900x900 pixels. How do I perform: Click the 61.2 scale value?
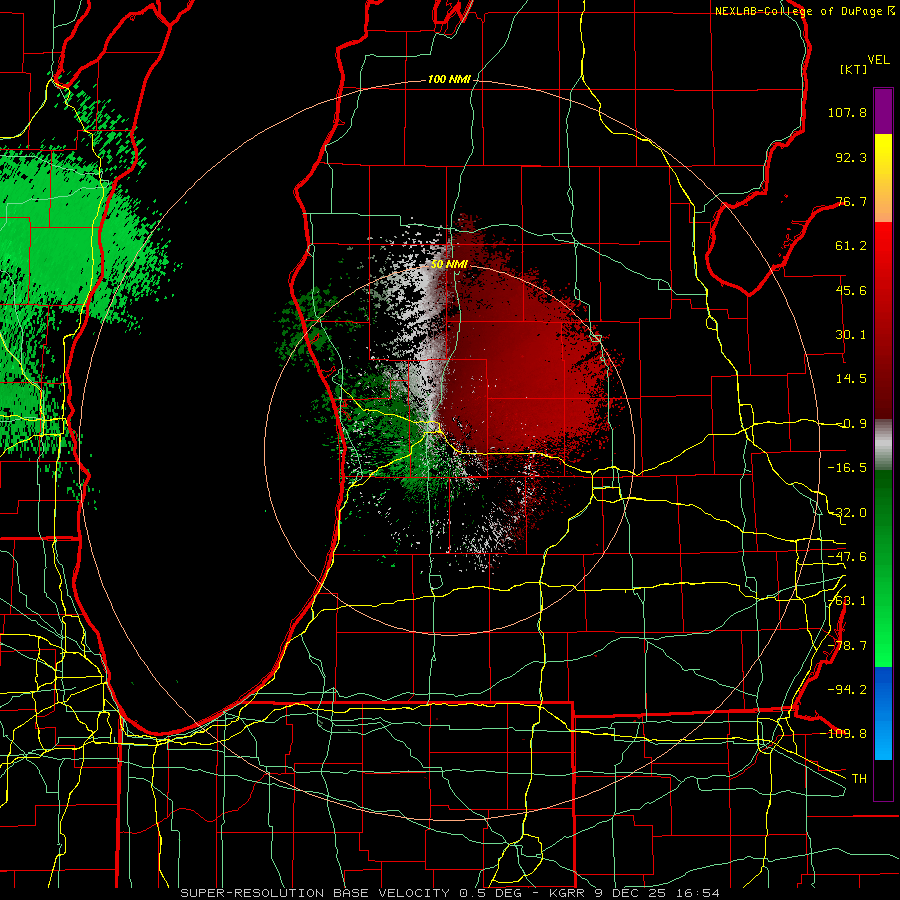851,246
